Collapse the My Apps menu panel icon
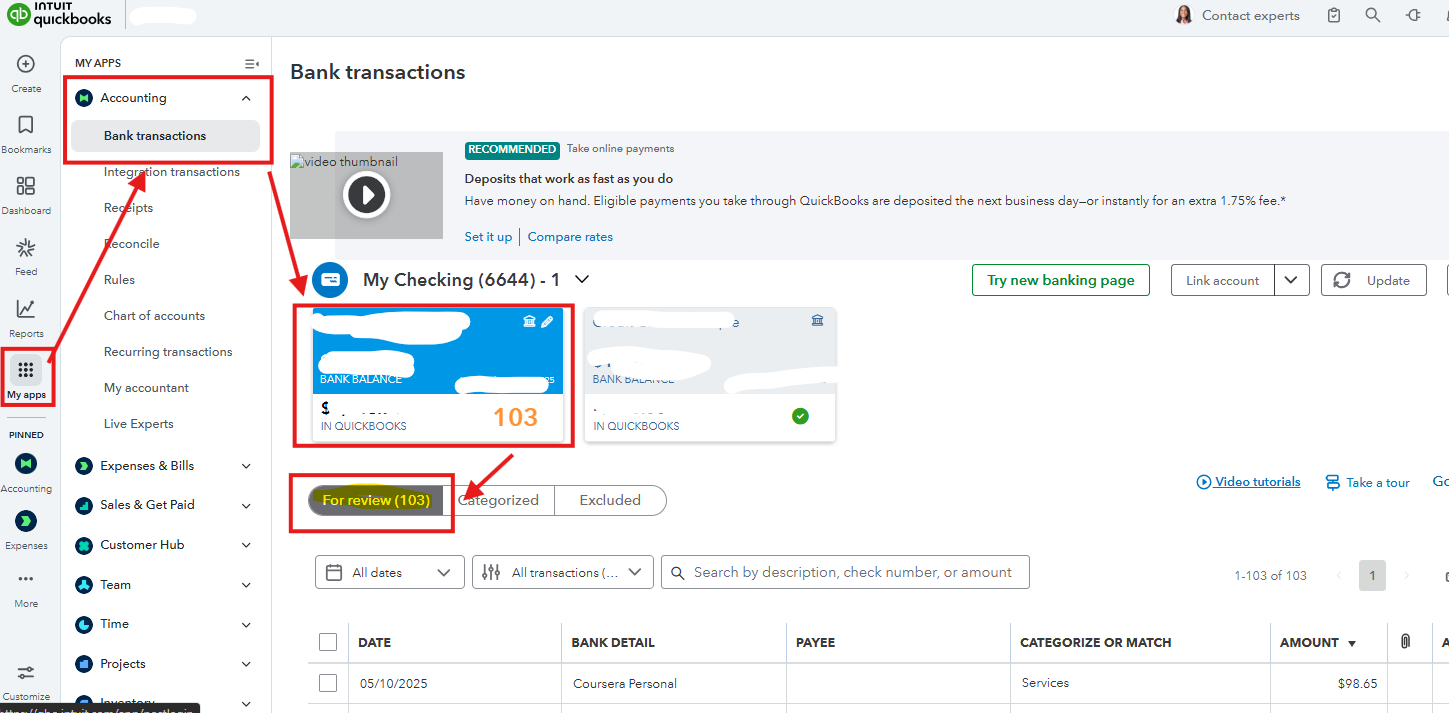Viewport: 1449px width, 713px height. click(252, 63)
